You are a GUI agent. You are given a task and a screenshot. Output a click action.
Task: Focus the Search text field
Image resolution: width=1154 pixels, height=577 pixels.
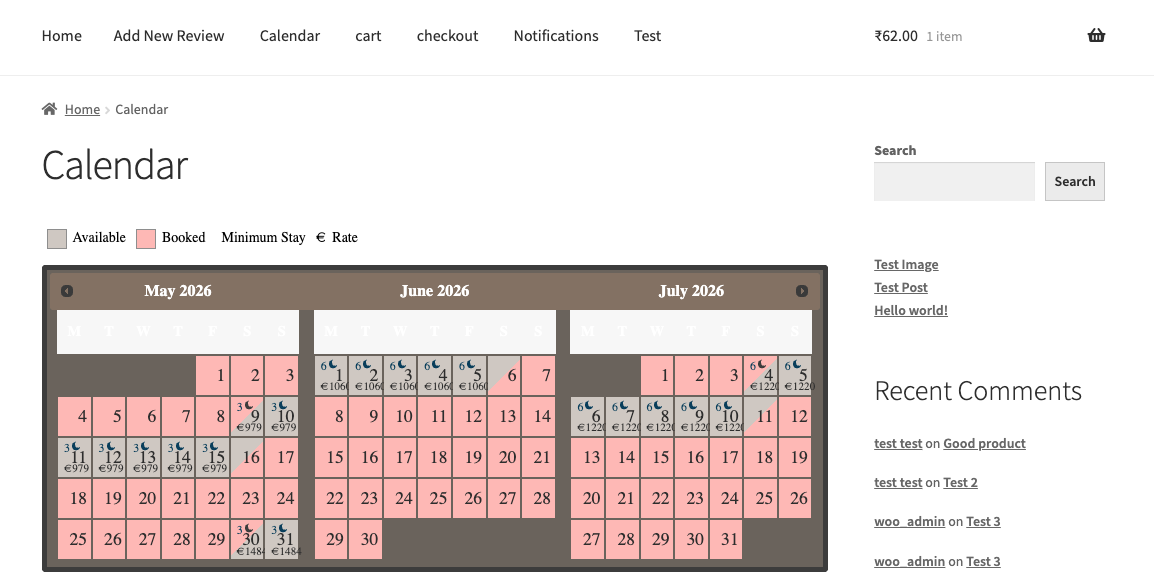point(954,182)
